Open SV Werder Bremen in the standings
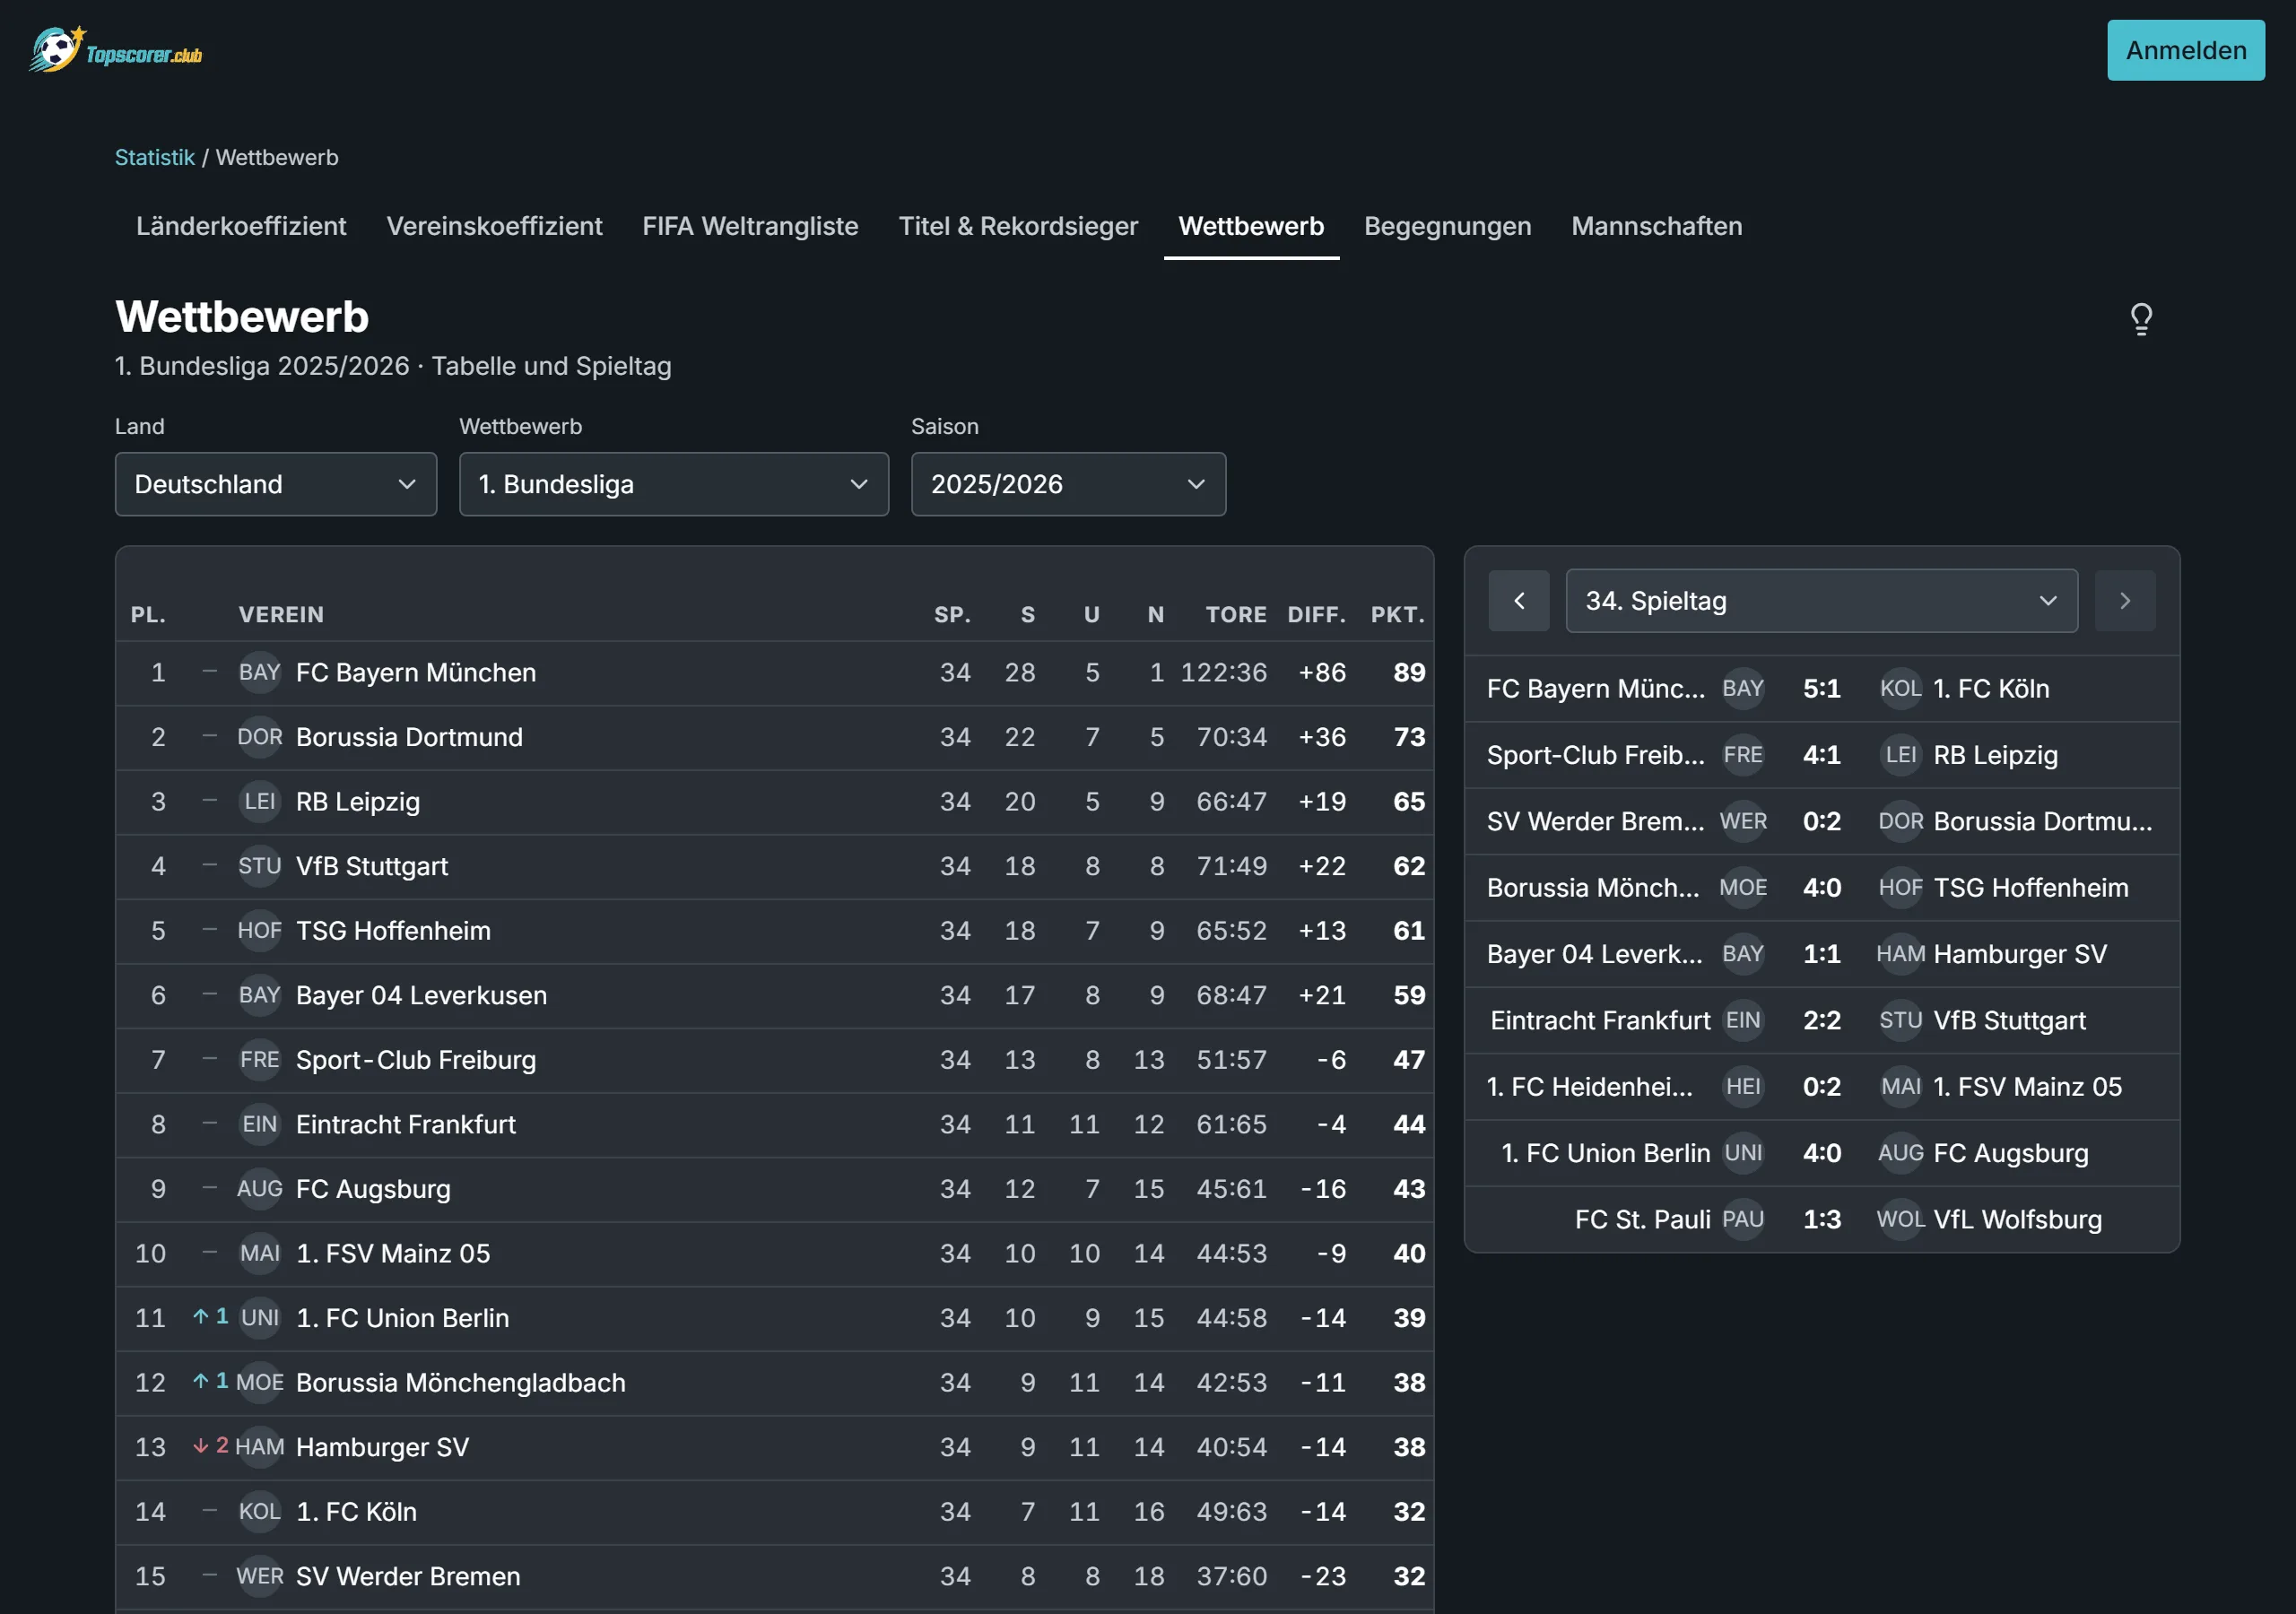 pos(408,1576)
